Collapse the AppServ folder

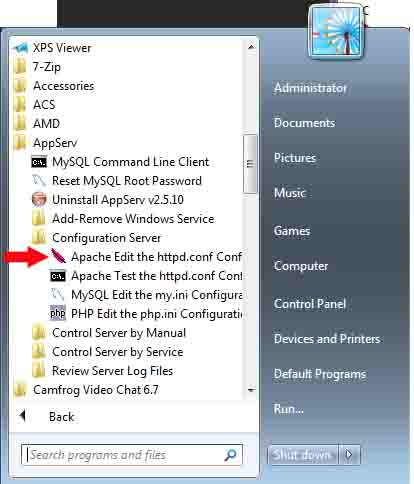pyautogui.click(x=46, y=143)
